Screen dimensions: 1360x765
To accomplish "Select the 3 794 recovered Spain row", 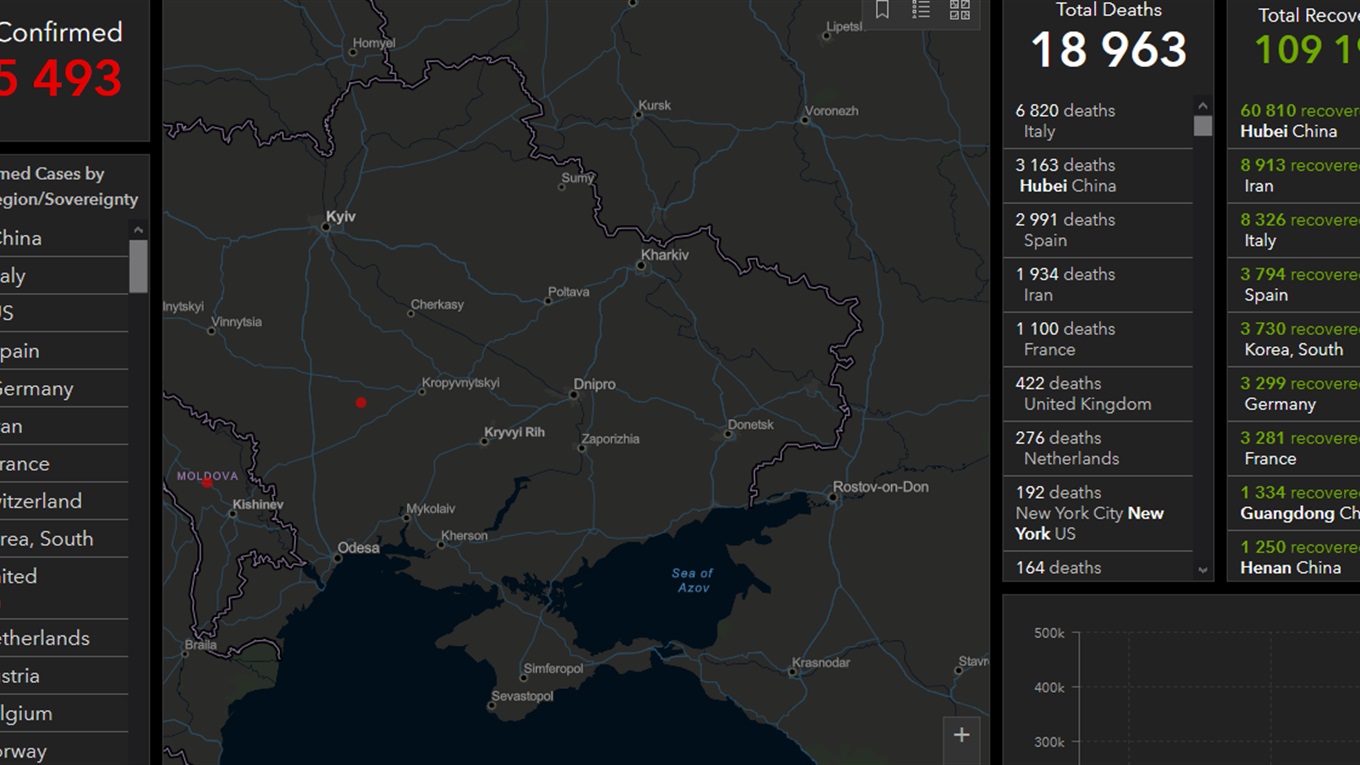I will tap(1294, 285).
